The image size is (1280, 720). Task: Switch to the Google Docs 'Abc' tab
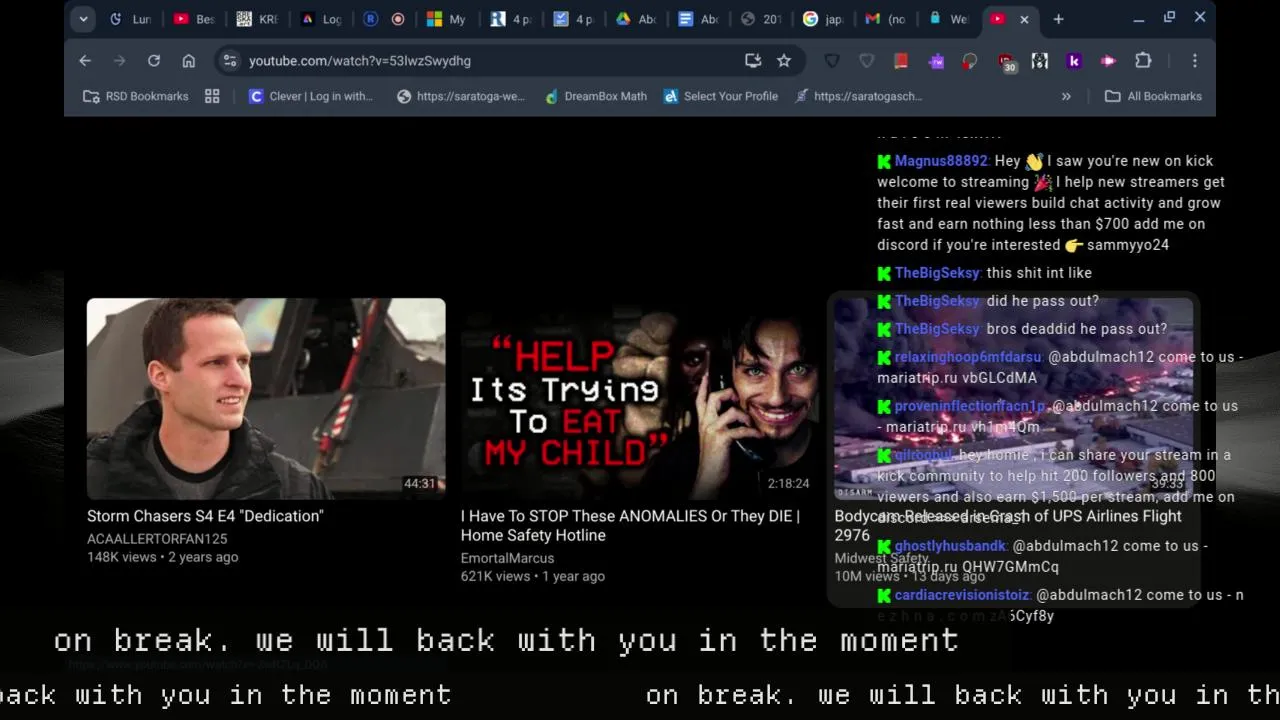click(698, 19)
